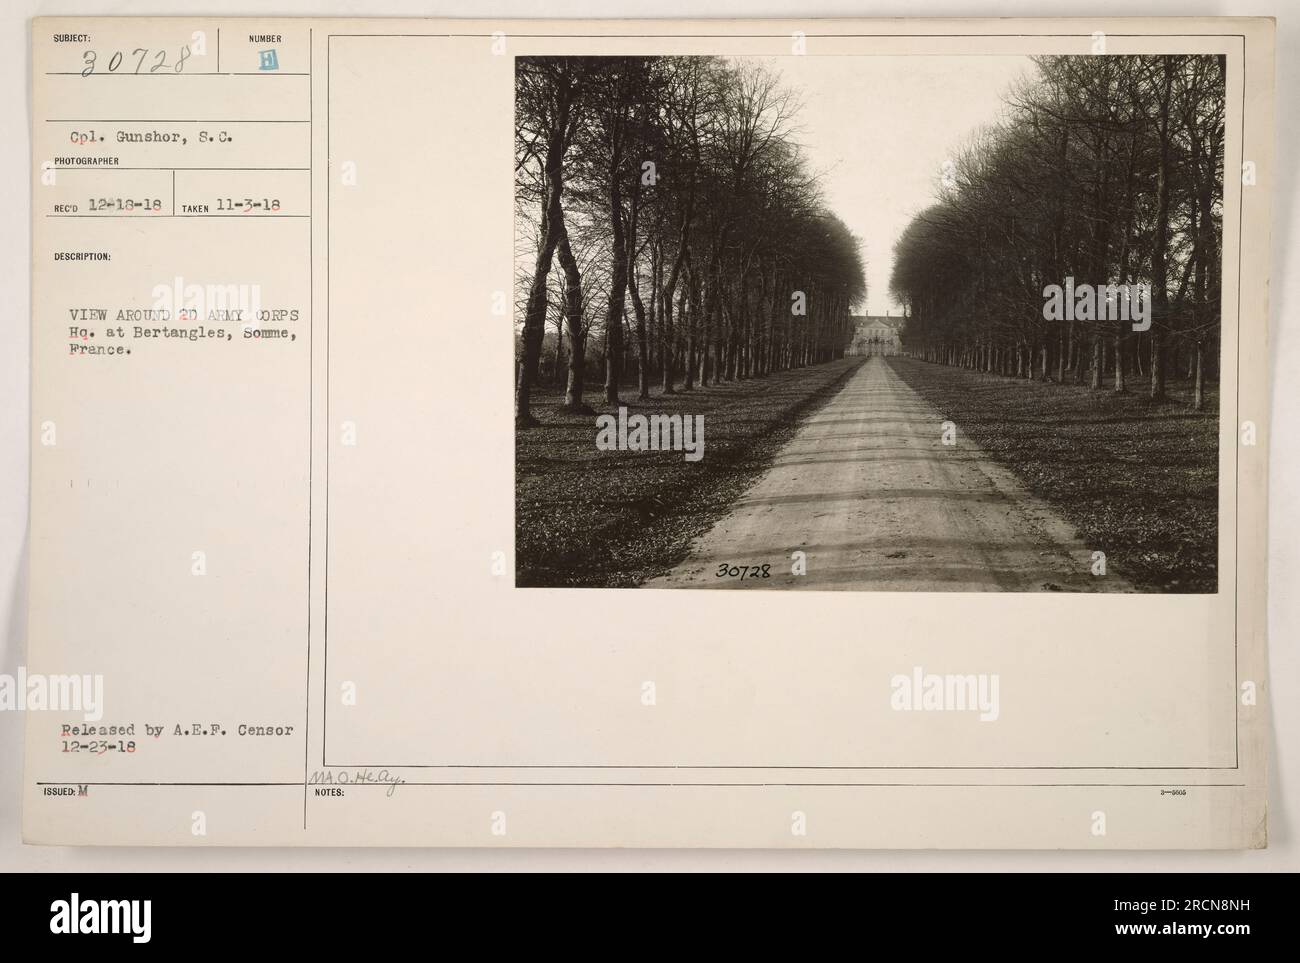
Task: Click the received date 12-18-18
Action: pyautogui.click(x=126, y=206)
